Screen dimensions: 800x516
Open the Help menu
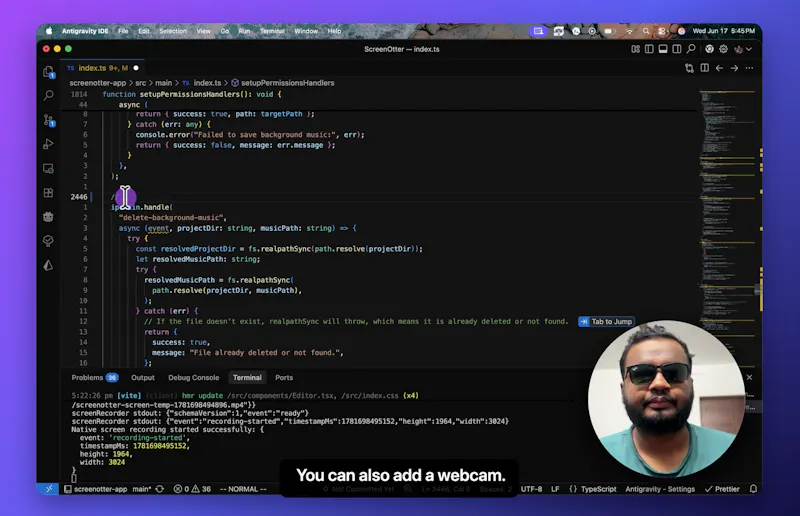point(334,31)
